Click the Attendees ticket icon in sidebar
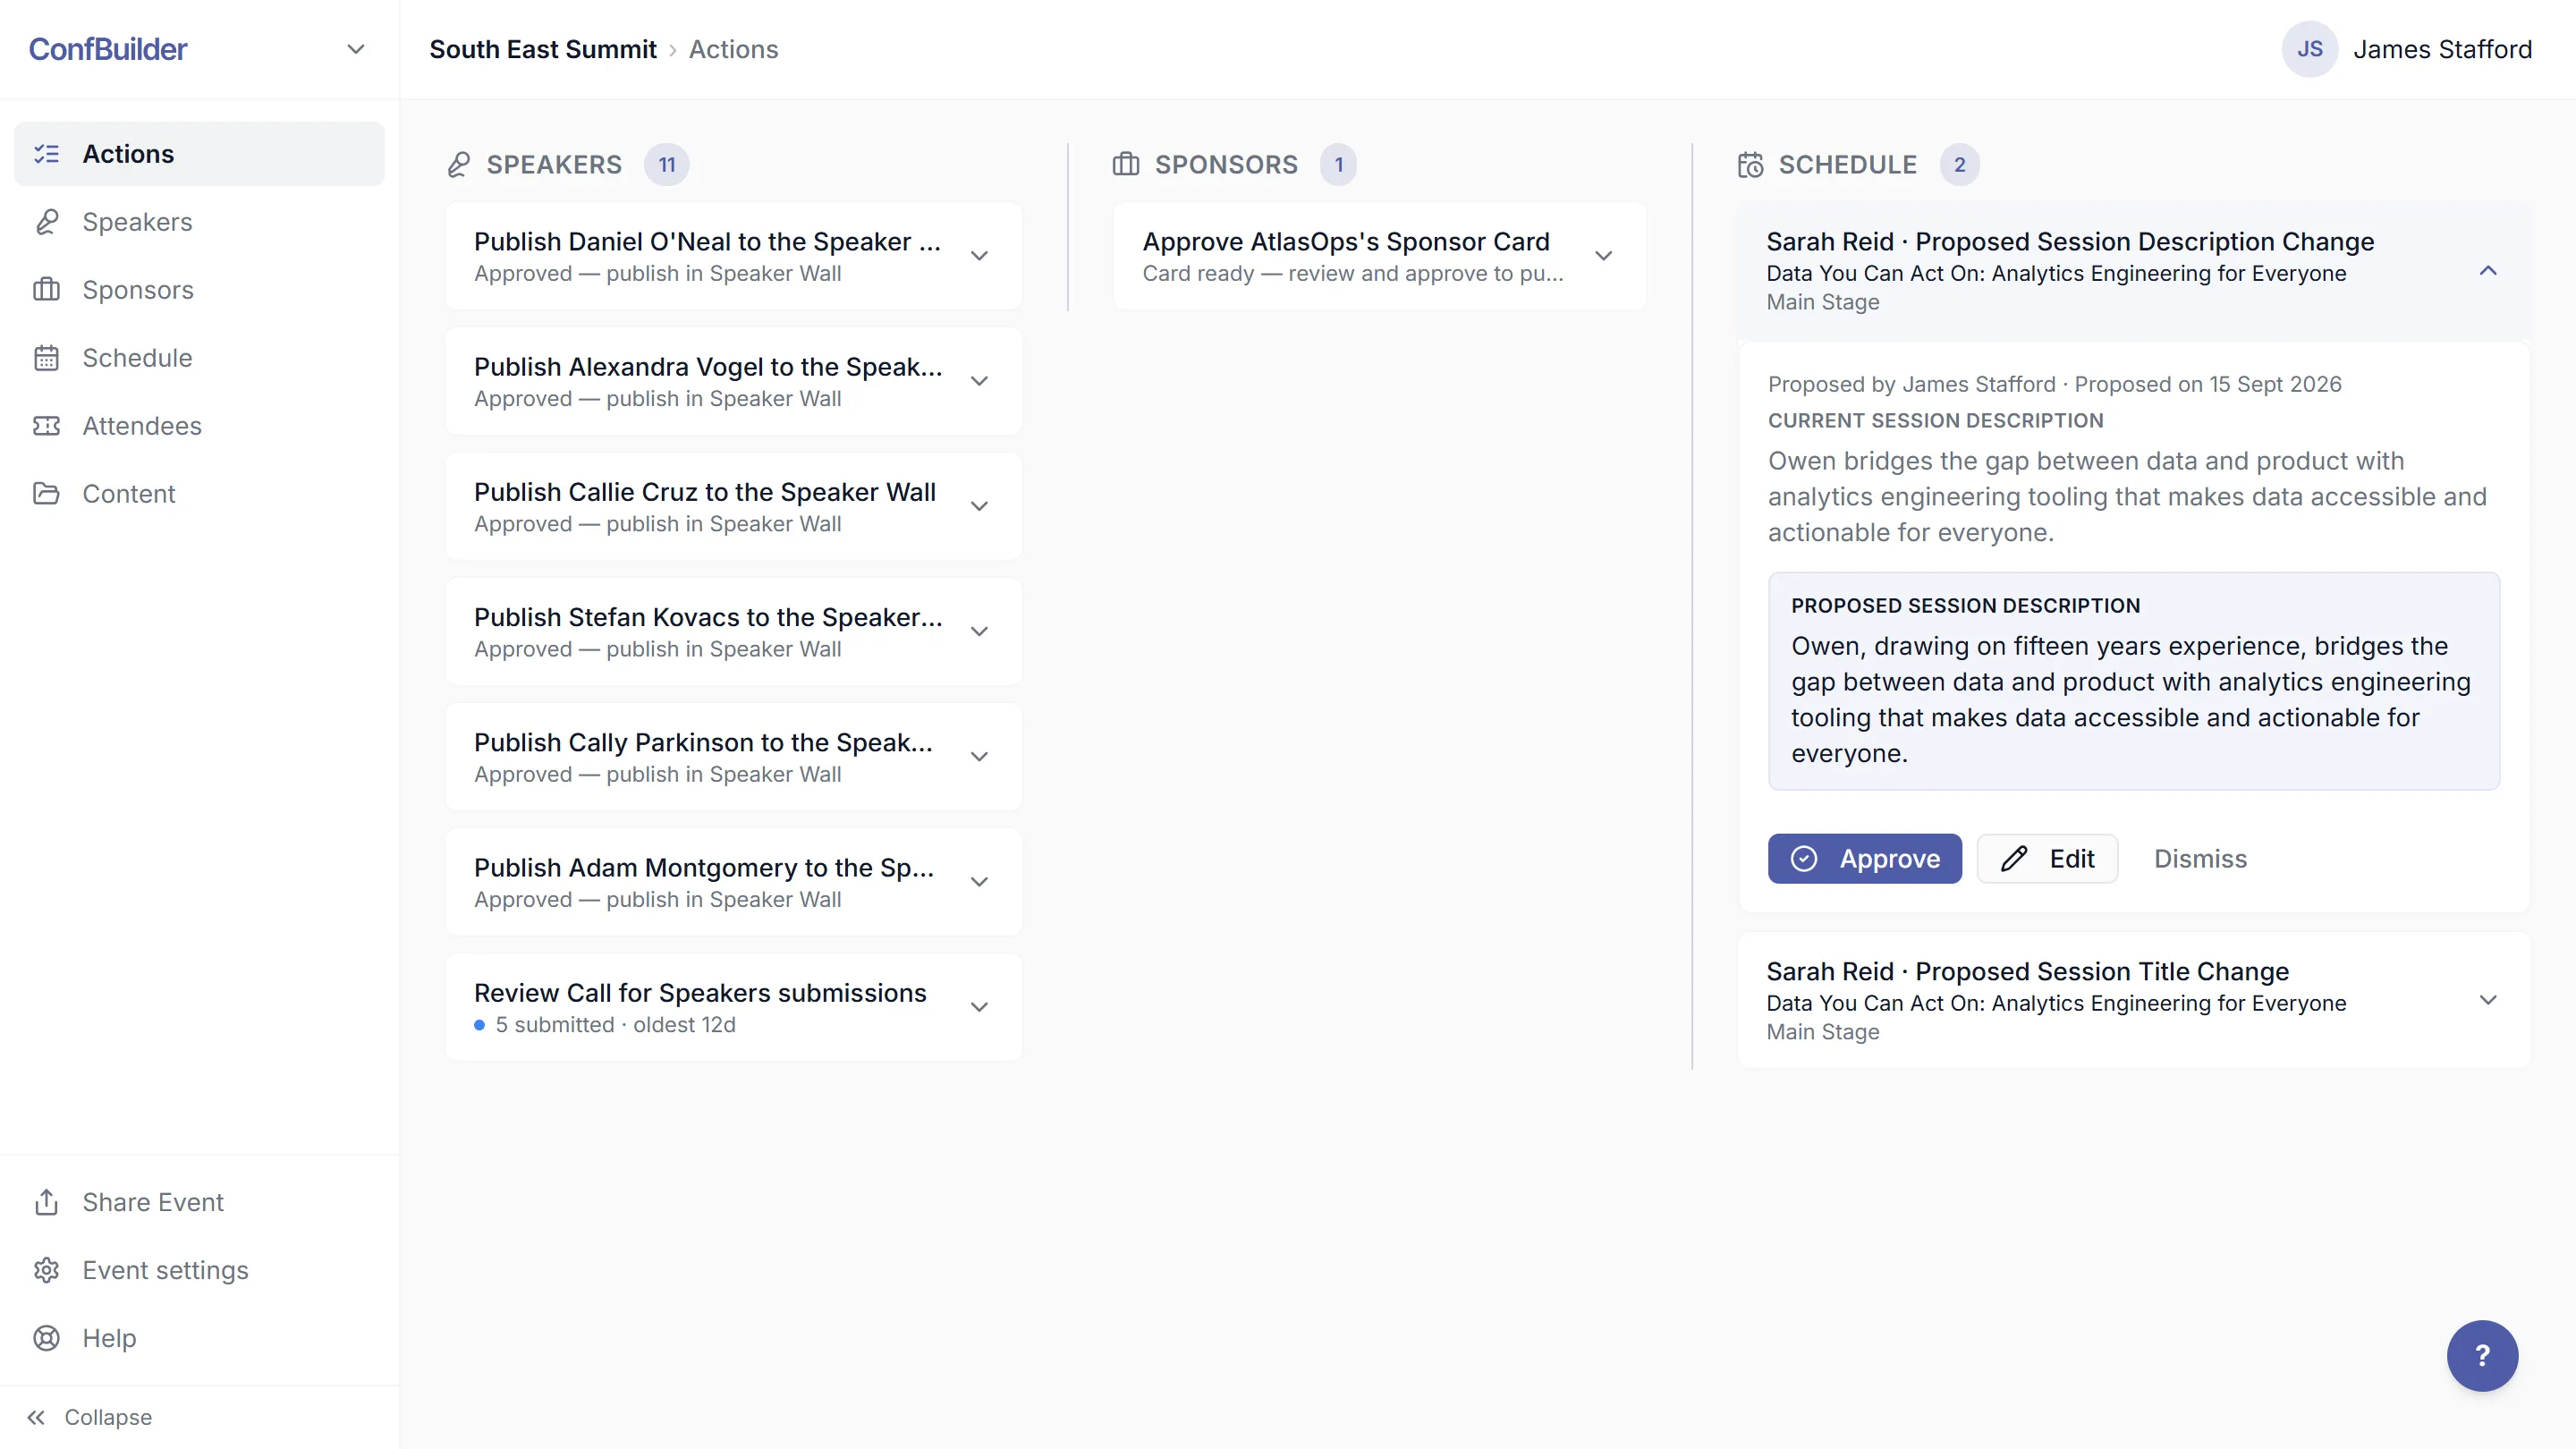2576x1449 pixels. (x=46, y=426)
